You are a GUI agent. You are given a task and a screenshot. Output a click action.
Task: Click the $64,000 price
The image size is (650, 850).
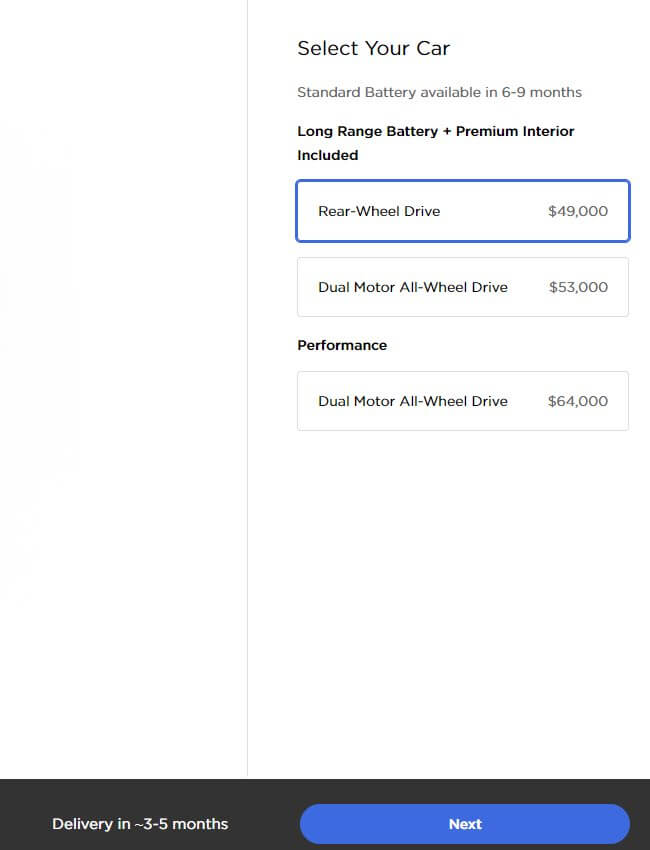click(x=577, y=401)
